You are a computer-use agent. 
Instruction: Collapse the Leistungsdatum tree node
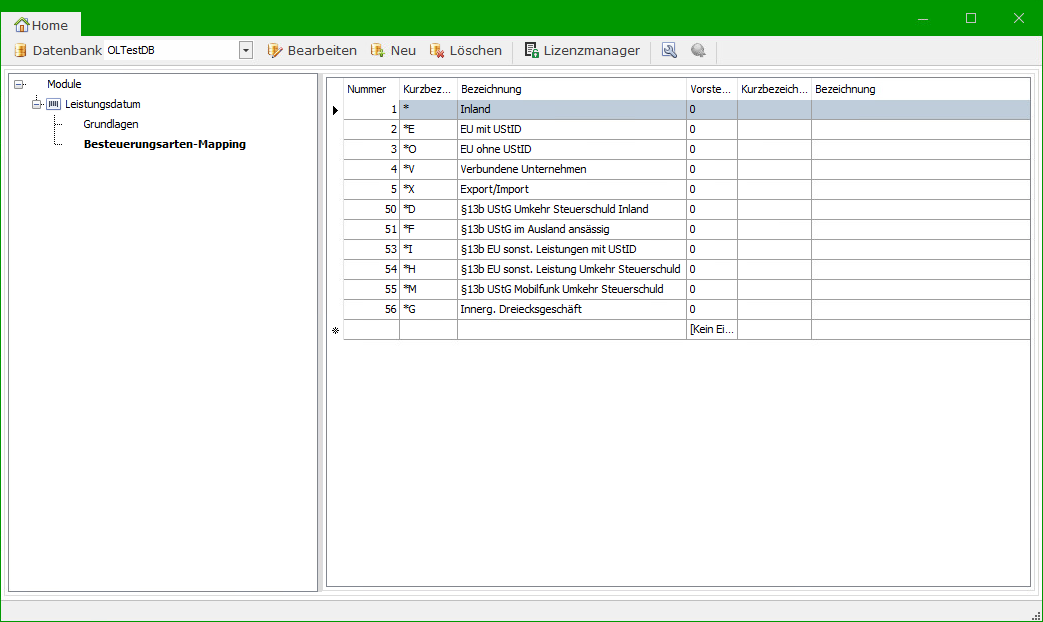[x=37, y=104]
